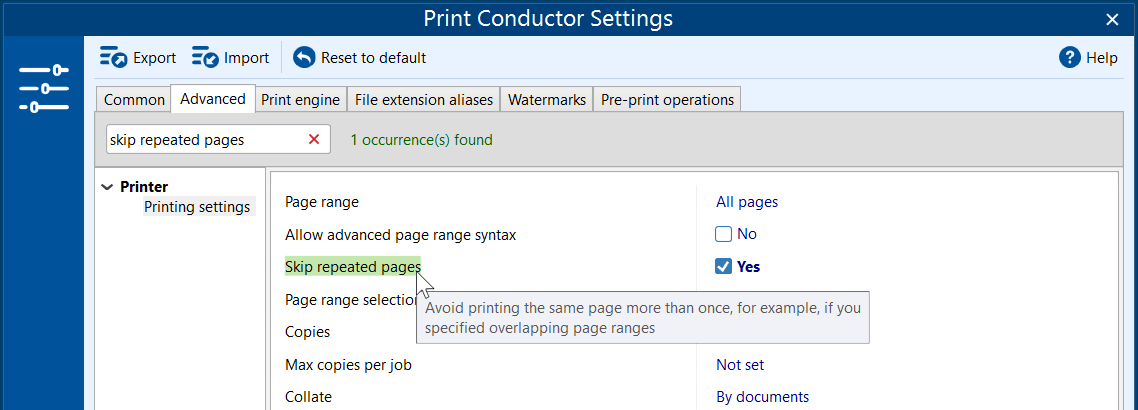Open Help via question mark icon

[1070, 58]
